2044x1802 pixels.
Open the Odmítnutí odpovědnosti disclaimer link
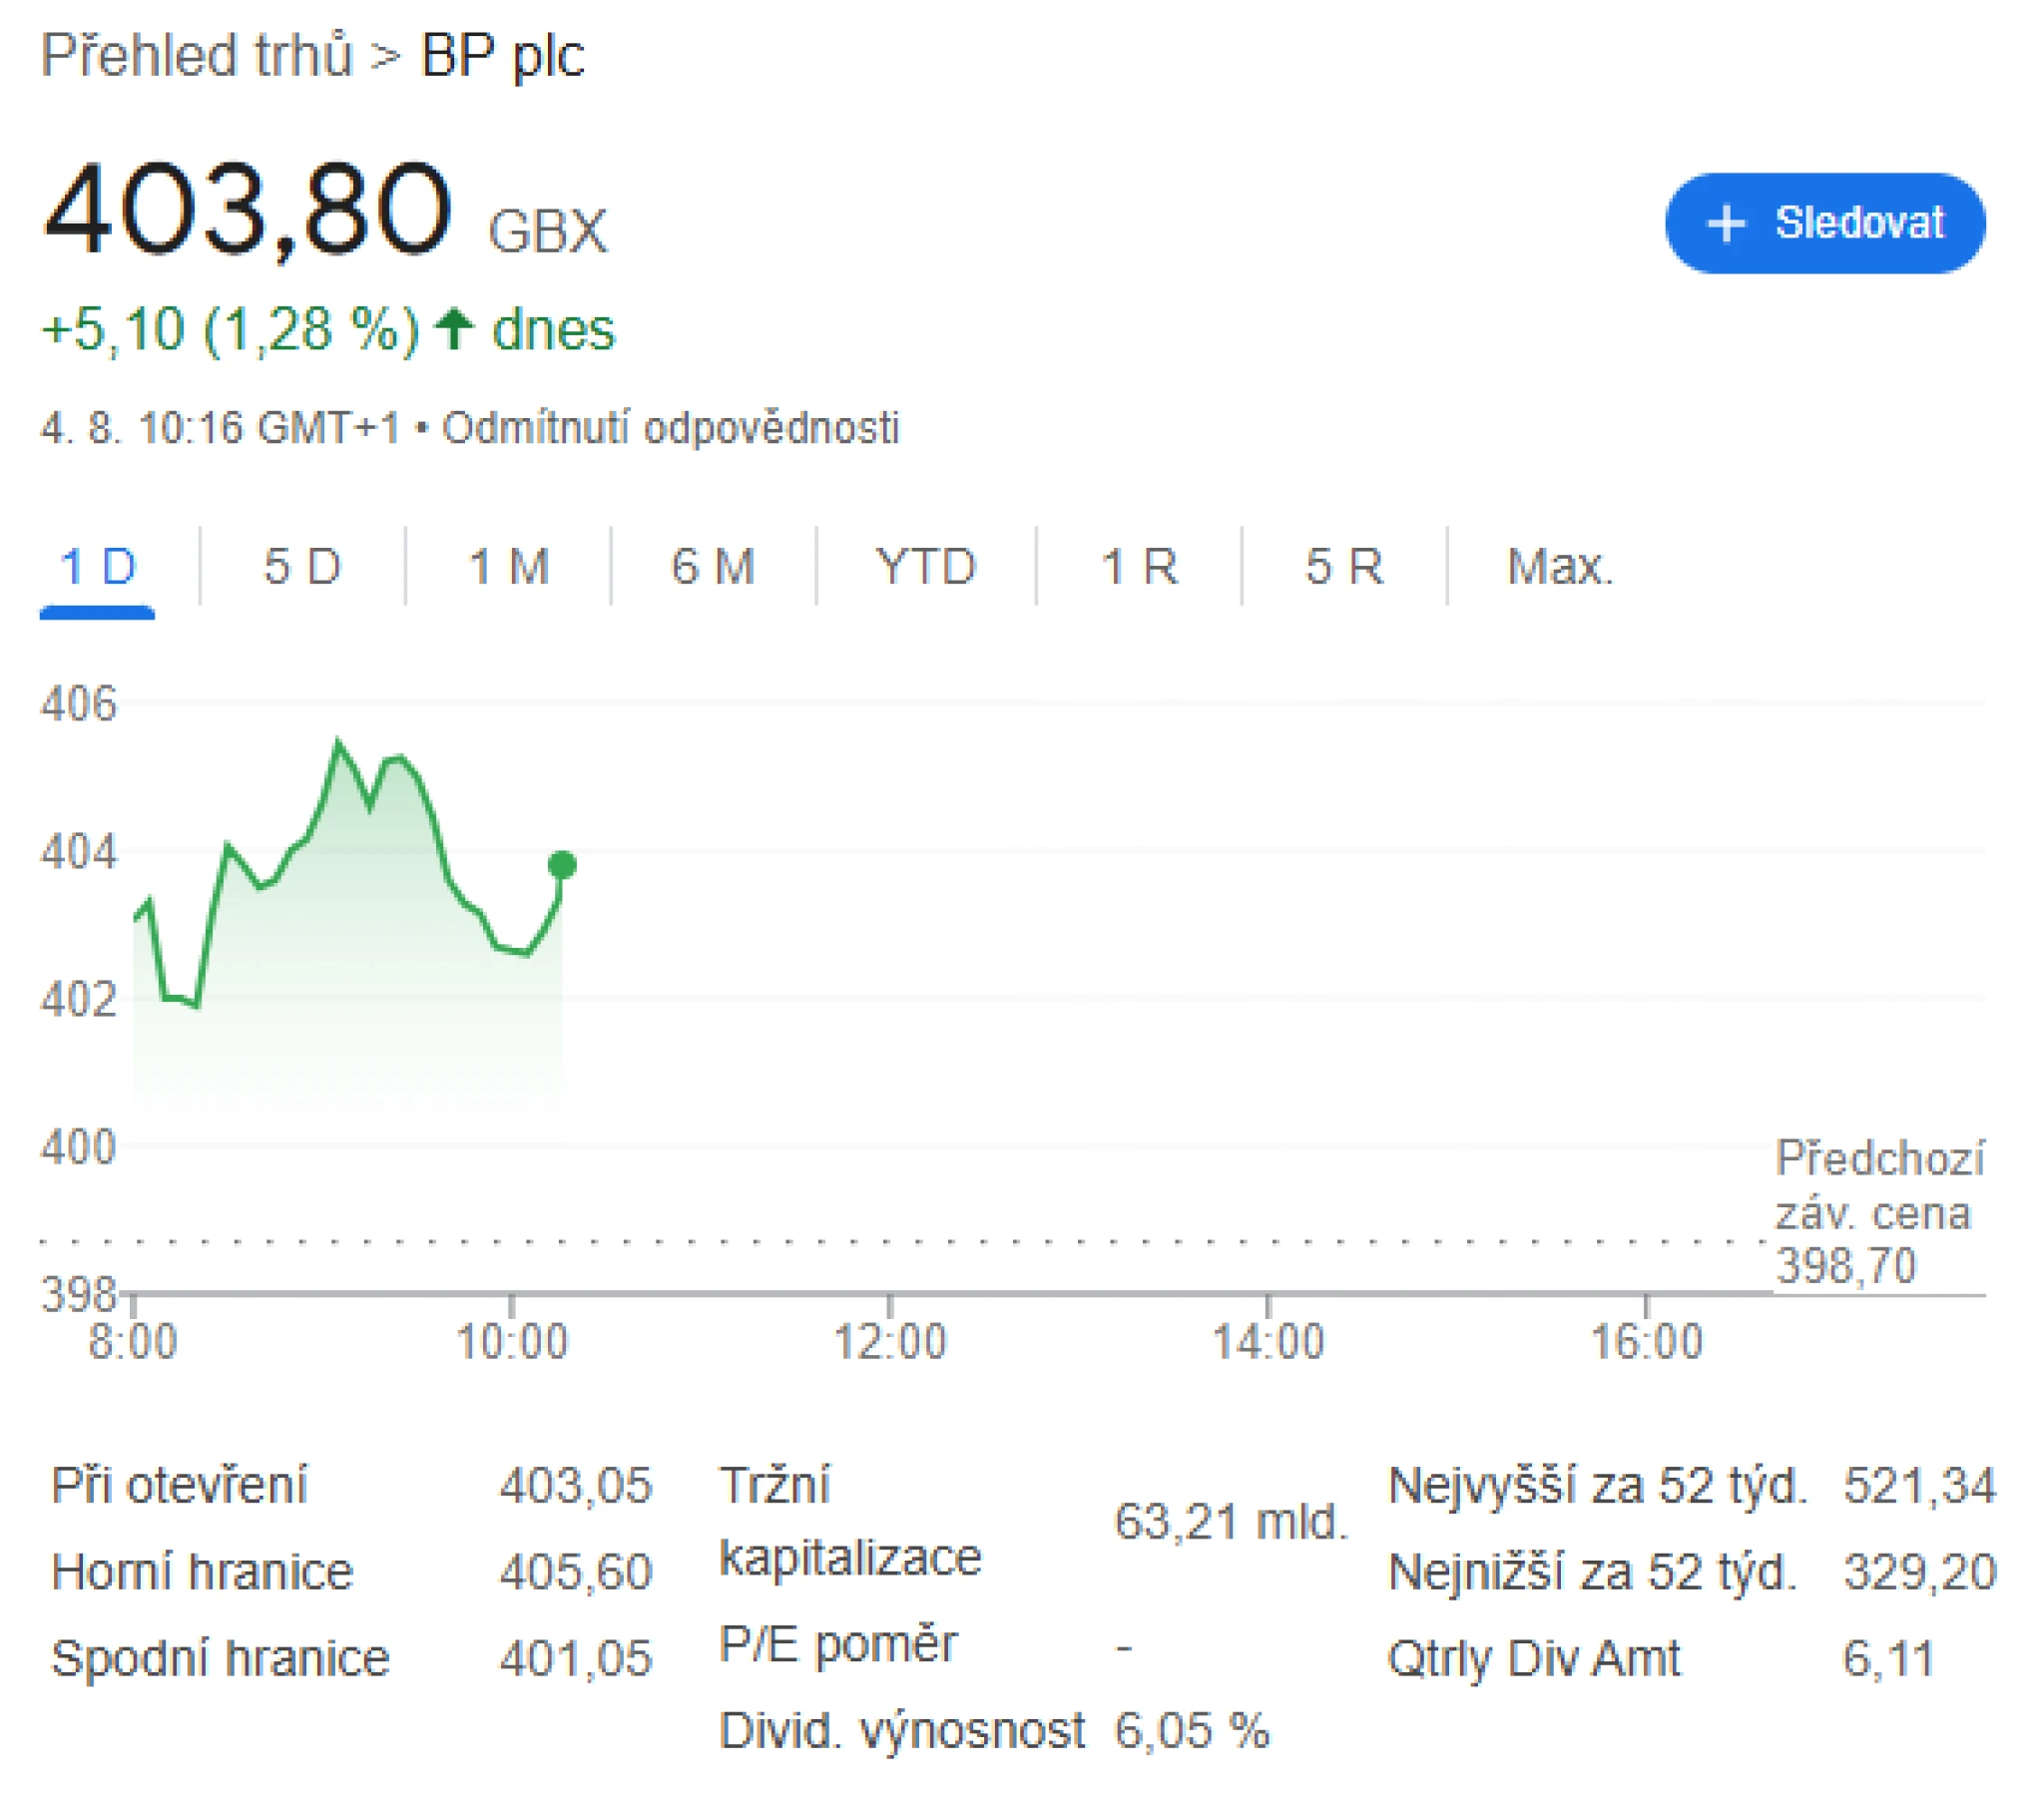tap(671, 428)
